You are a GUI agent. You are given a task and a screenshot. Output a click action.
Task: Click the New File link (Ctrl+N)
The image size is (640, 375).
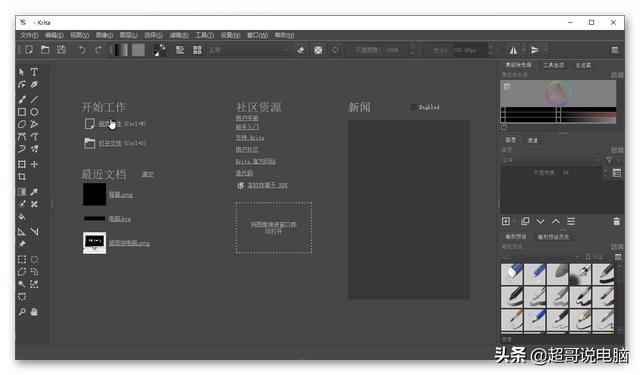point(122,124)
